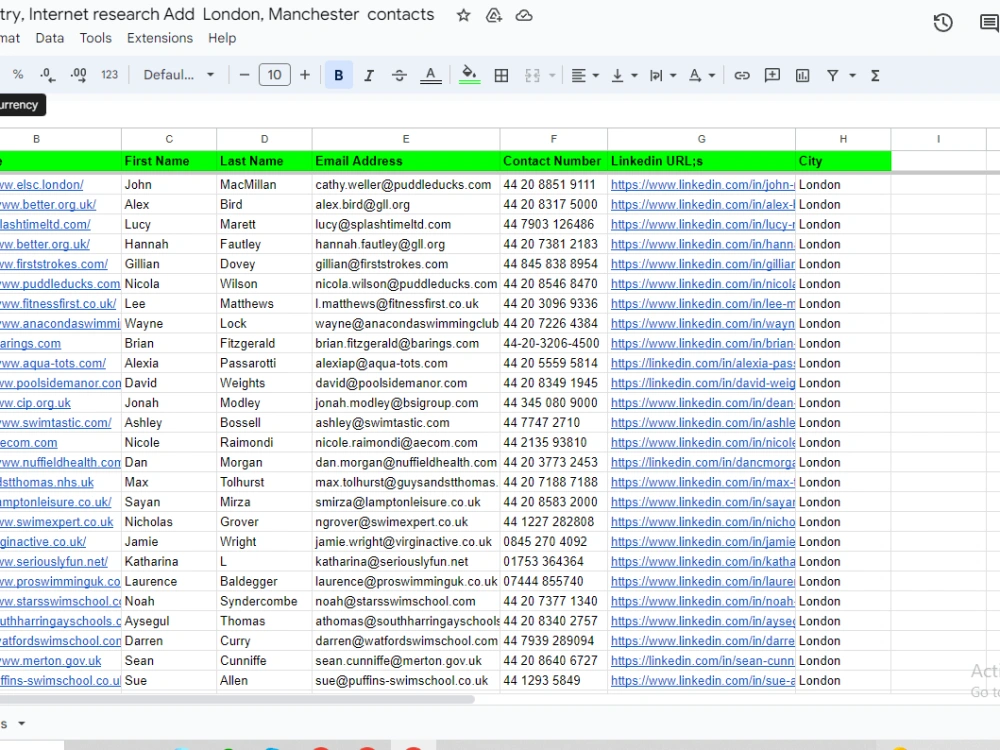
Task: Open the text color picker
Action: point(430,75)
